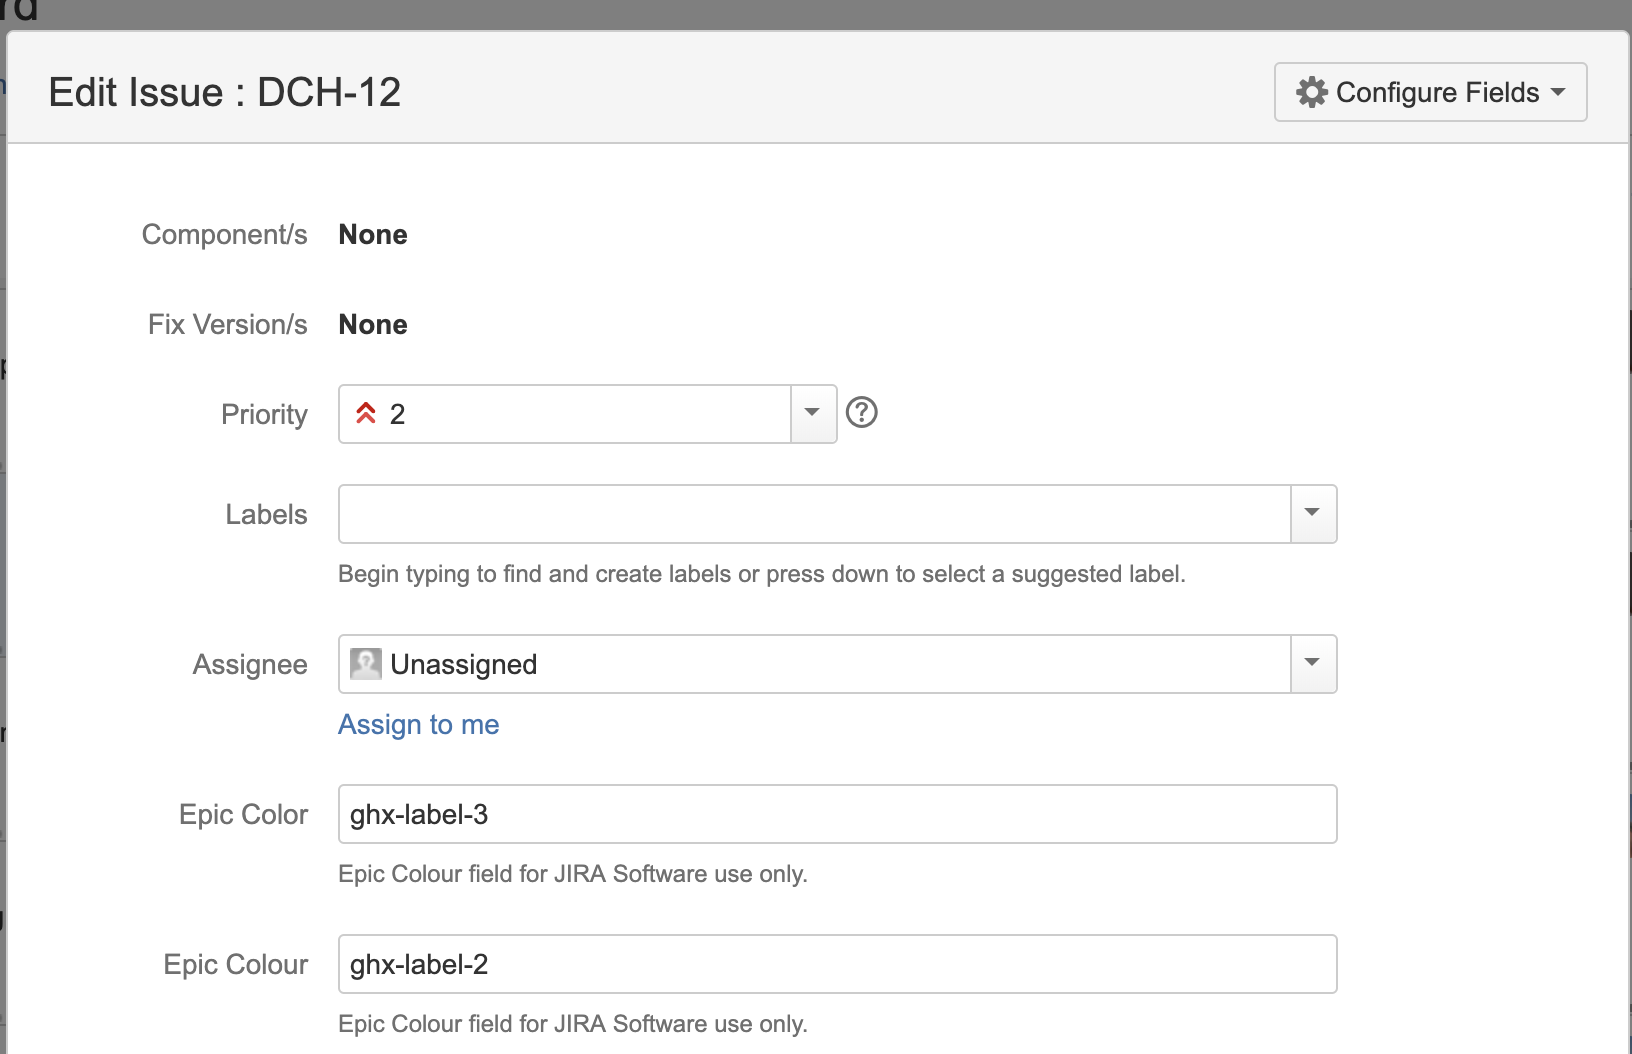Select the Priority value showing 2
This screenshot has width=1632, height=1054.
coord(560,413)
